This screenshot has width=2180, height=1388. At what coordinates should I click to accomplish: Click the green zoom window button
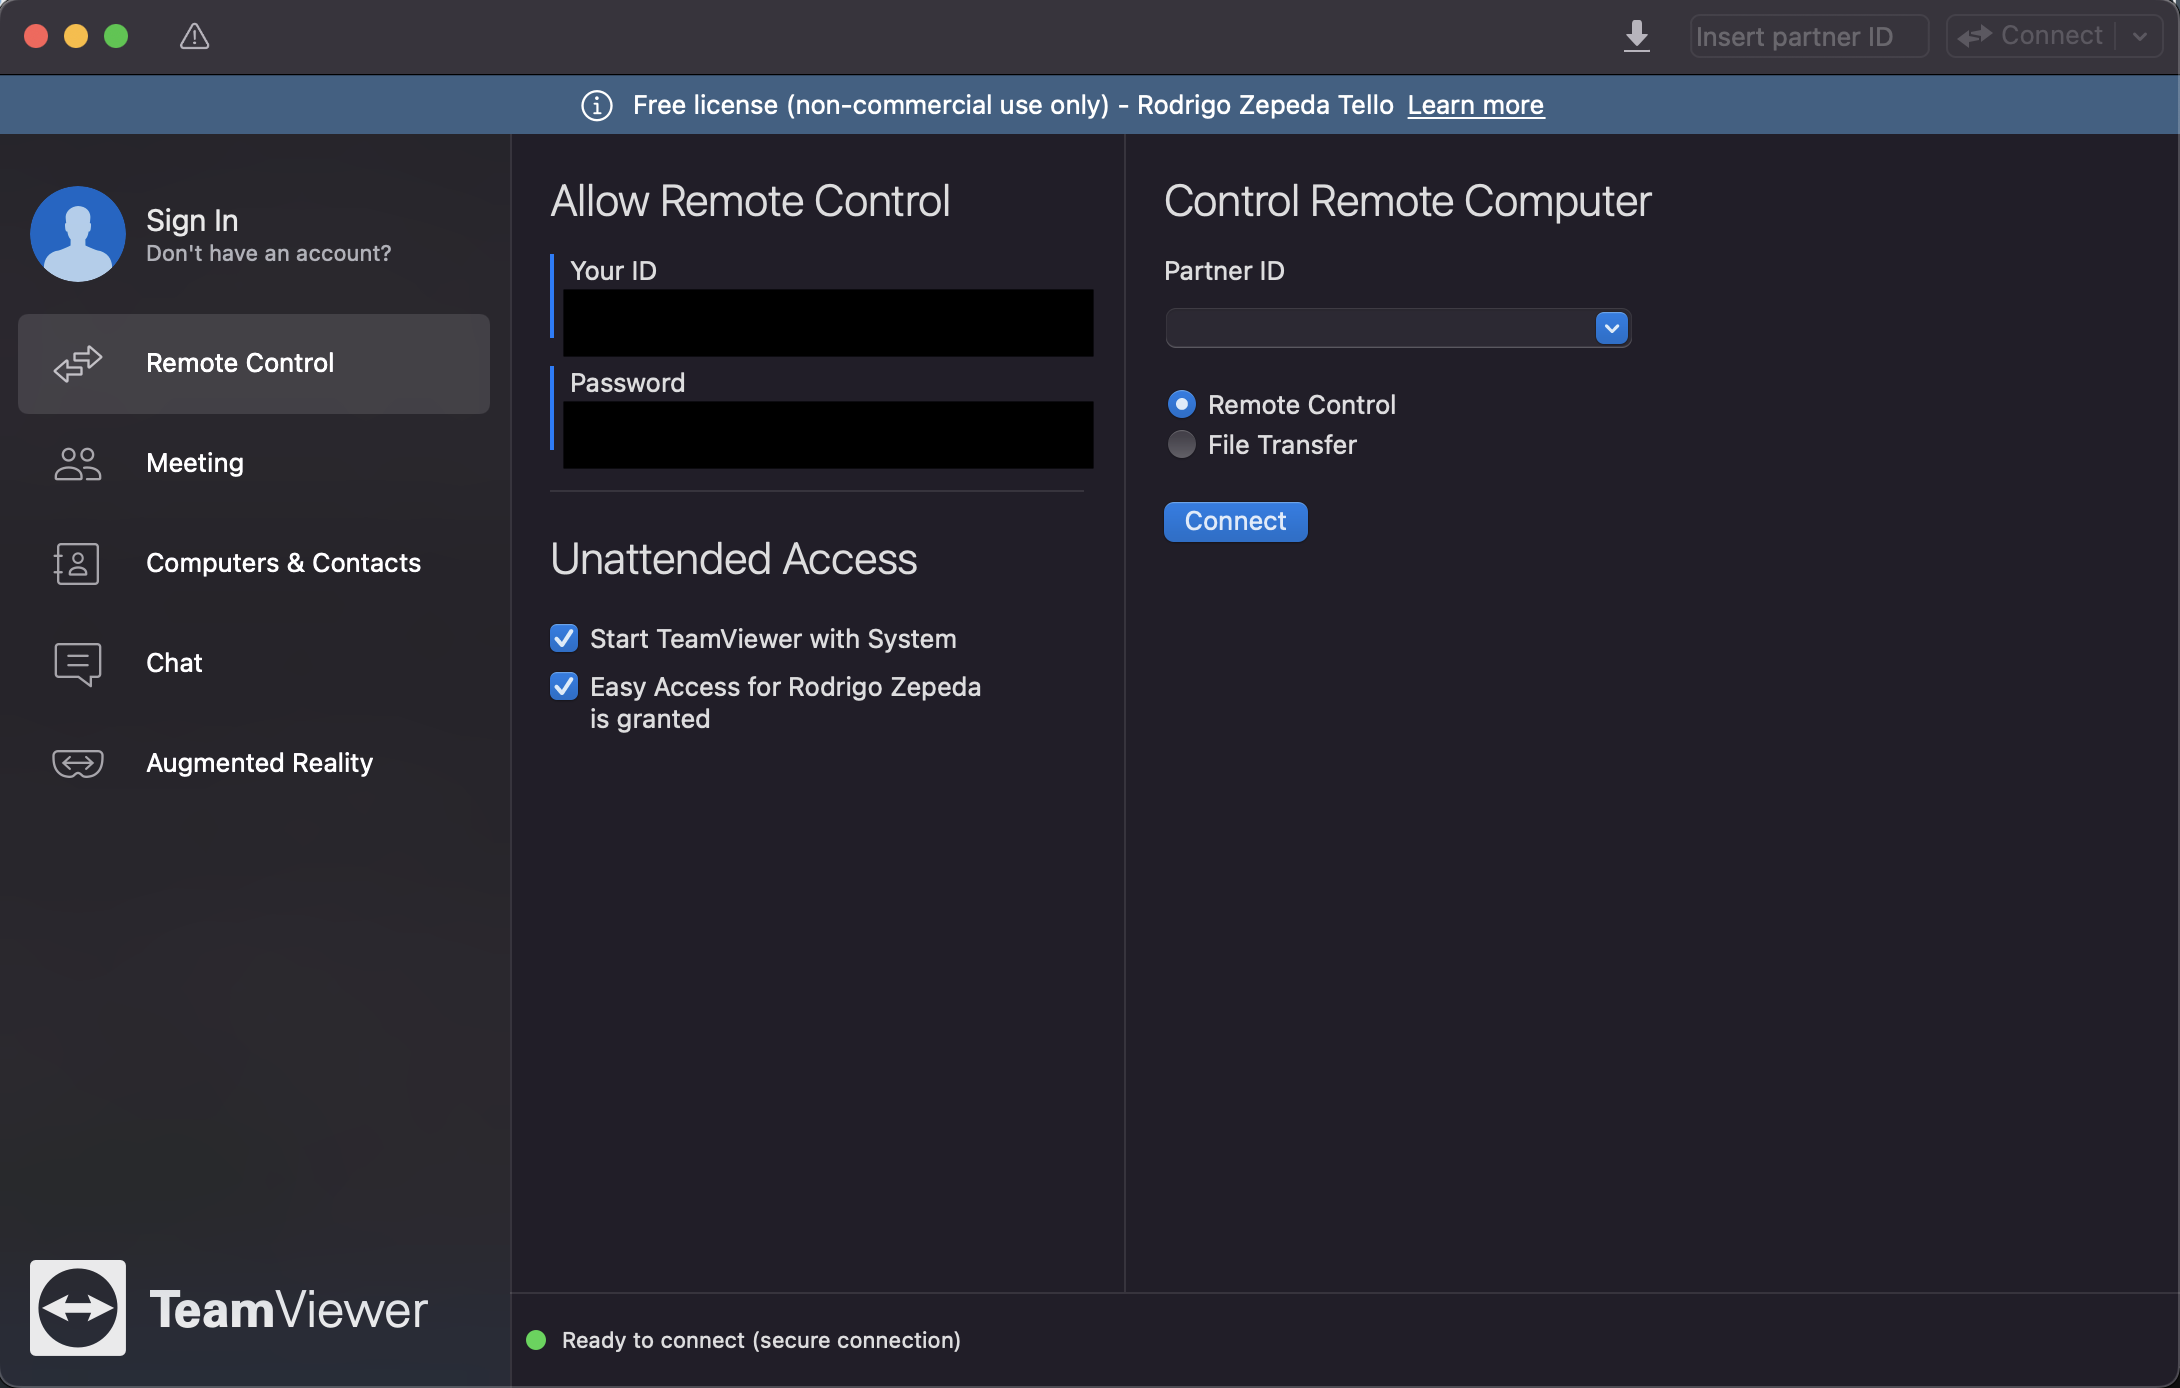(116, 37)
